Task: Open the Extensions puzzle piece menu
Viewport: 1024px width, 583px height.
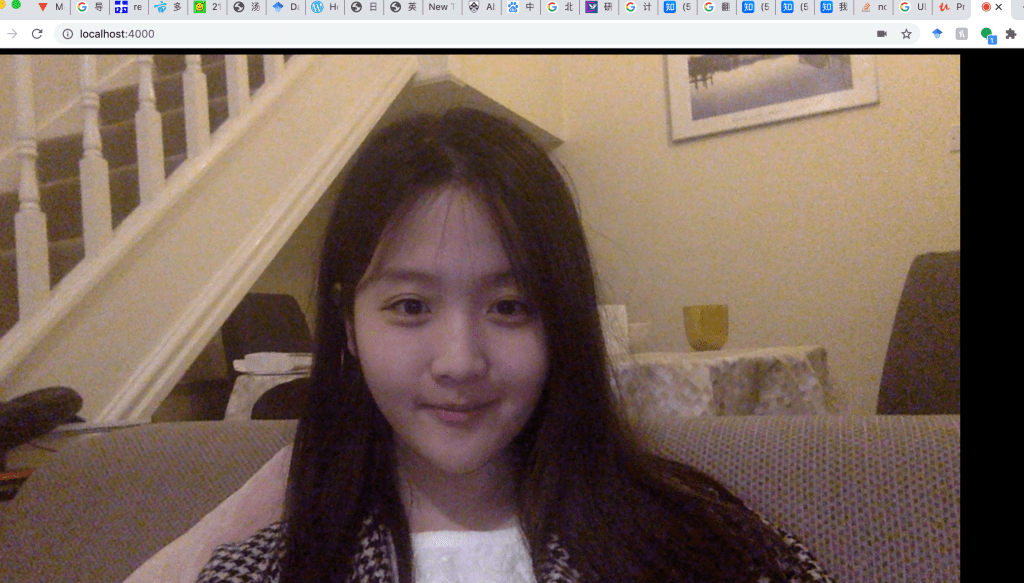Action: click(1011, 34)
